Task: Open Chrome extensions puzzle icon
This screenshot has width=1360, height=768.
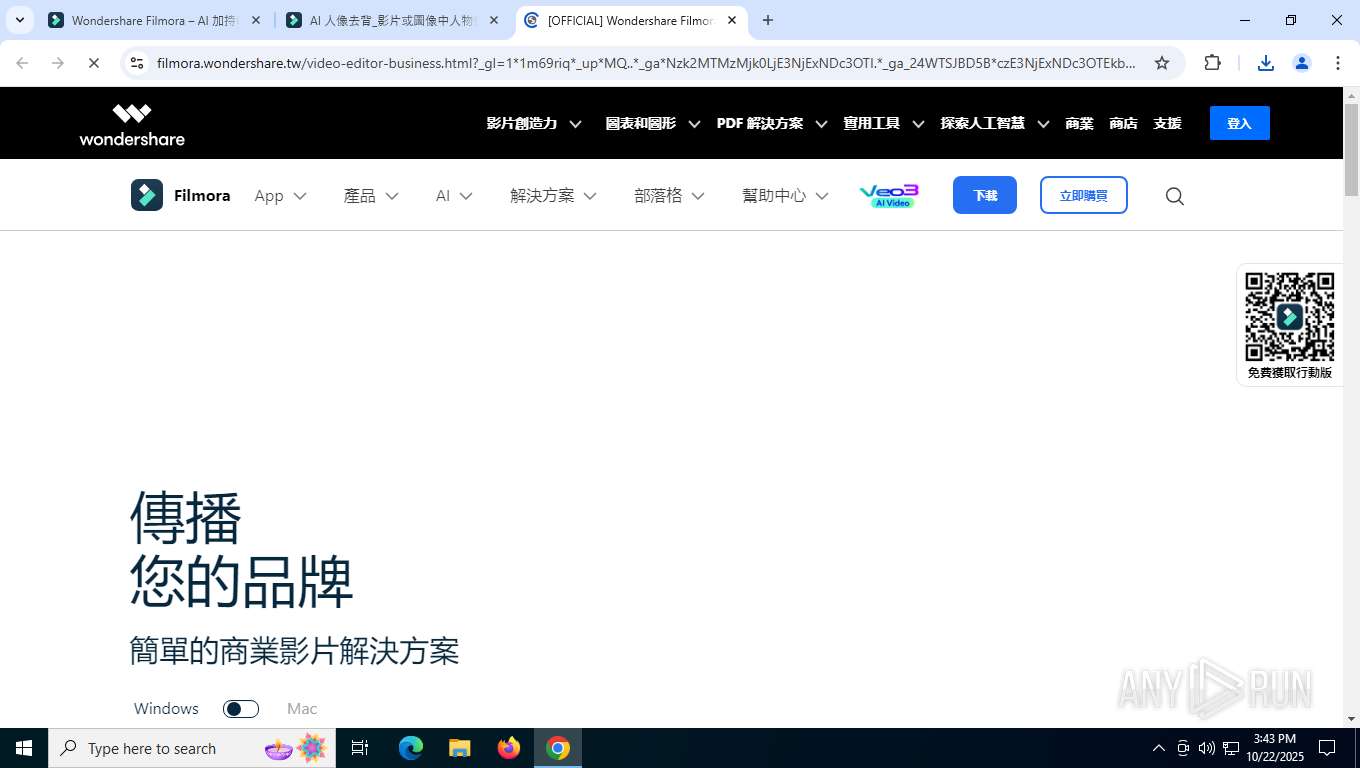Action: tap(1212, 63)
